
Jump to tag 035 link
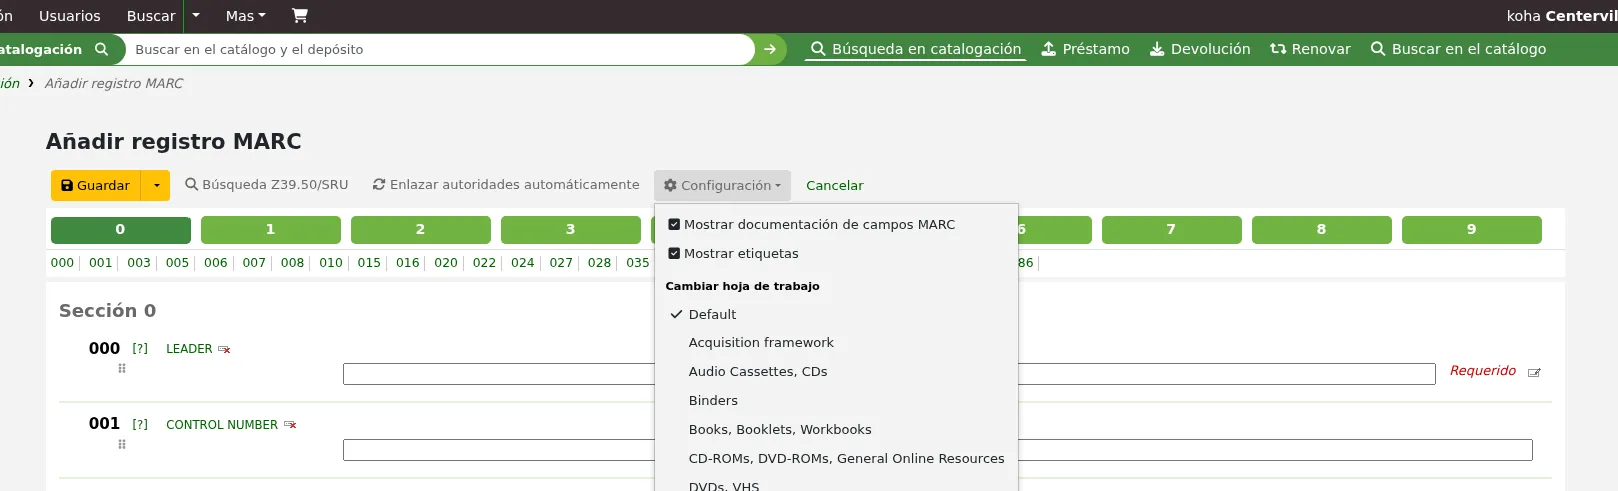click(x=638, y=263)
